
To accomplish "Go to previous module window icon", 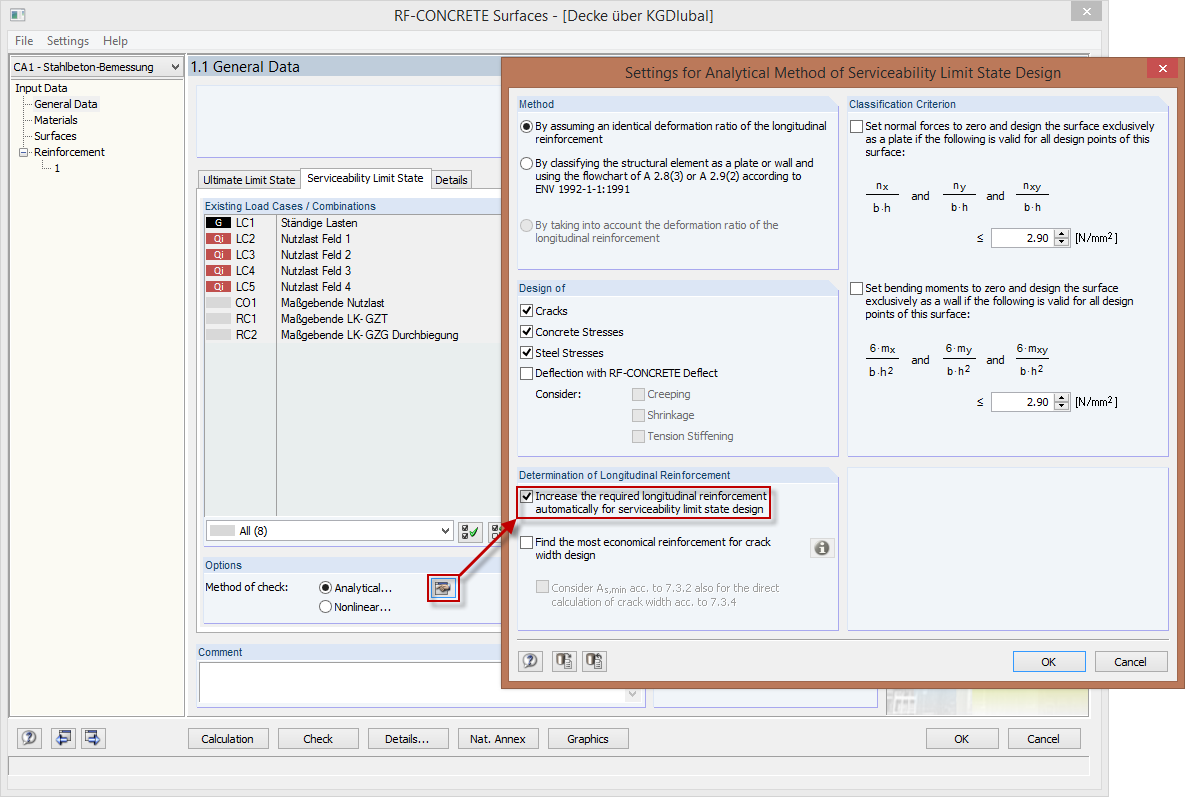I will coord(63,738).
